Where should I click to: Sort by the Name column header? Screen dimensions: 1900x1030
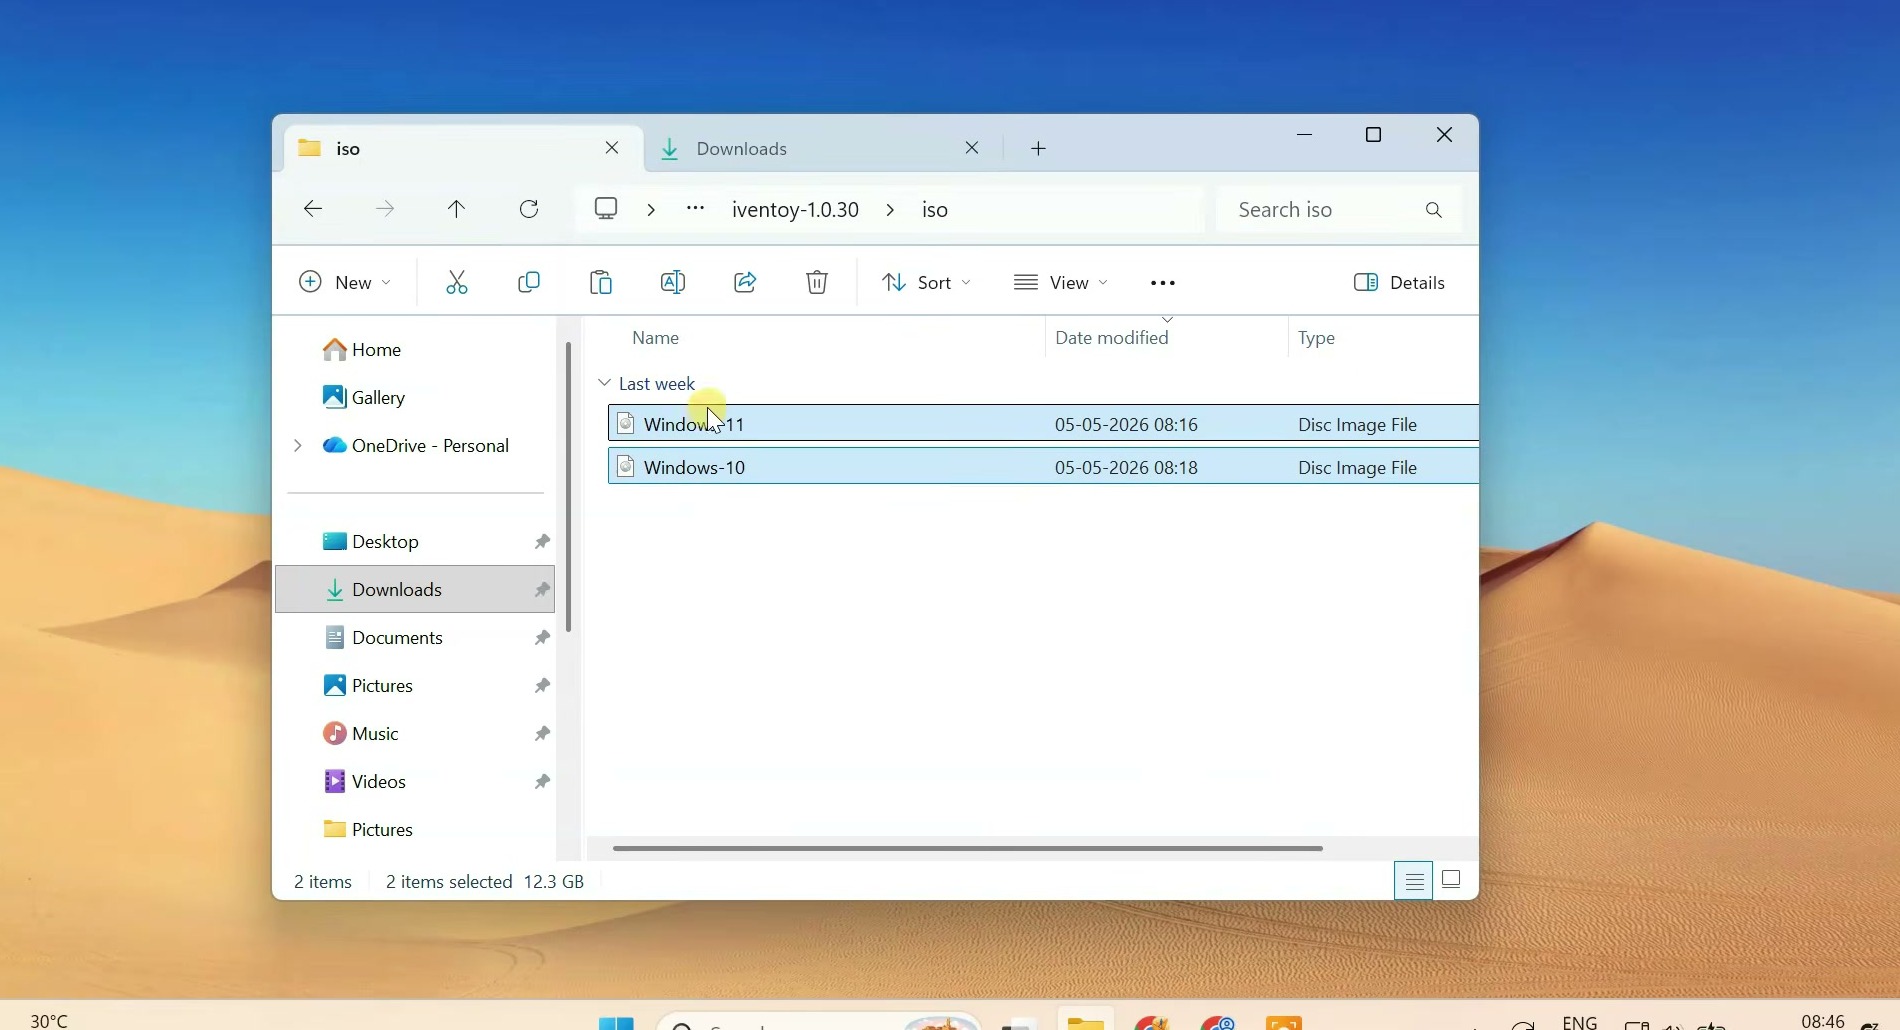[656, 338]
